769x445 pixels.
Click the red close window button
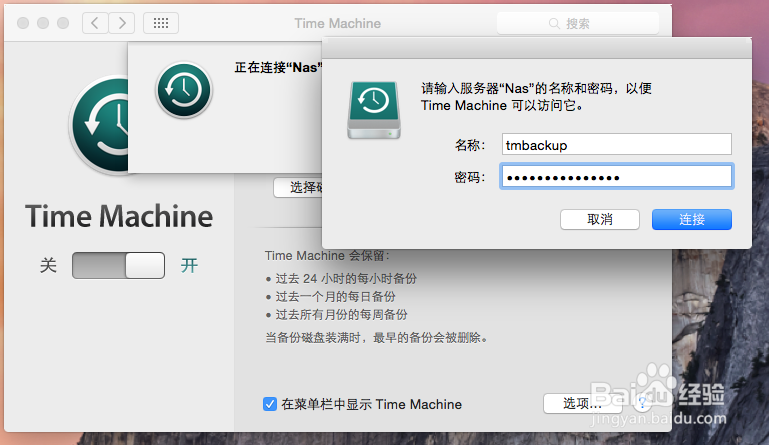[x=23, y=23]
